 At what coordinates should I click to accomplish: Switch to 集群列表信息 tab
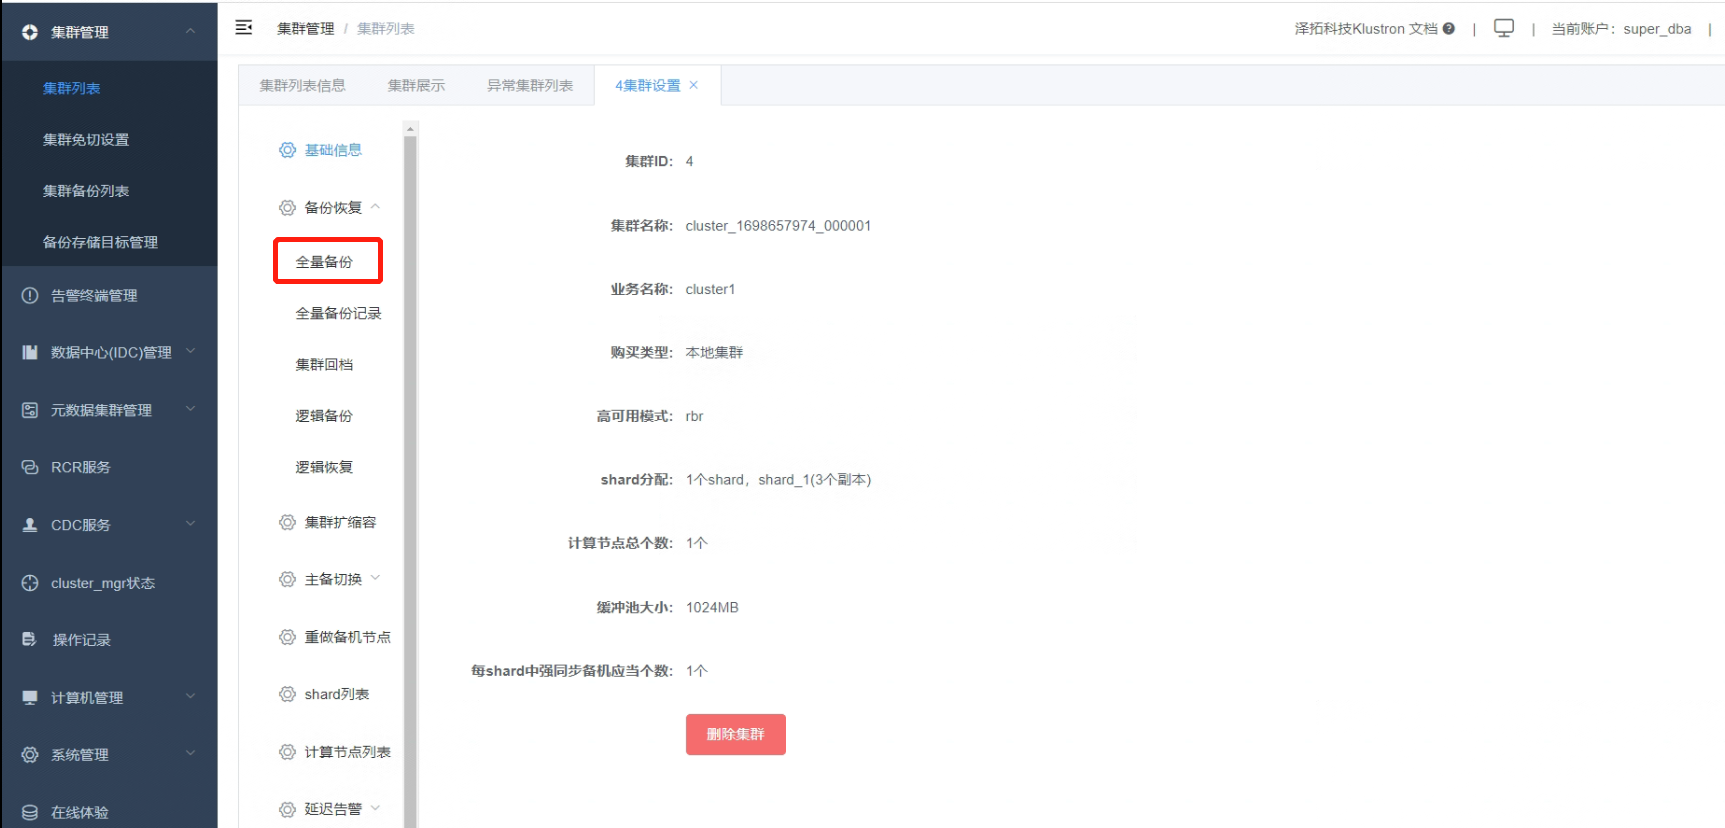click(303, 85)
